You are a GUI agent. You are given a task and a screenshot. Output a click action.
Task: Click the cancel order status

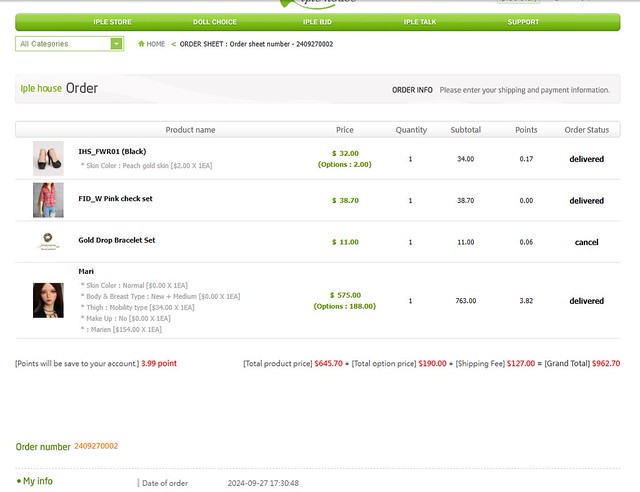[x=587, y=242]
